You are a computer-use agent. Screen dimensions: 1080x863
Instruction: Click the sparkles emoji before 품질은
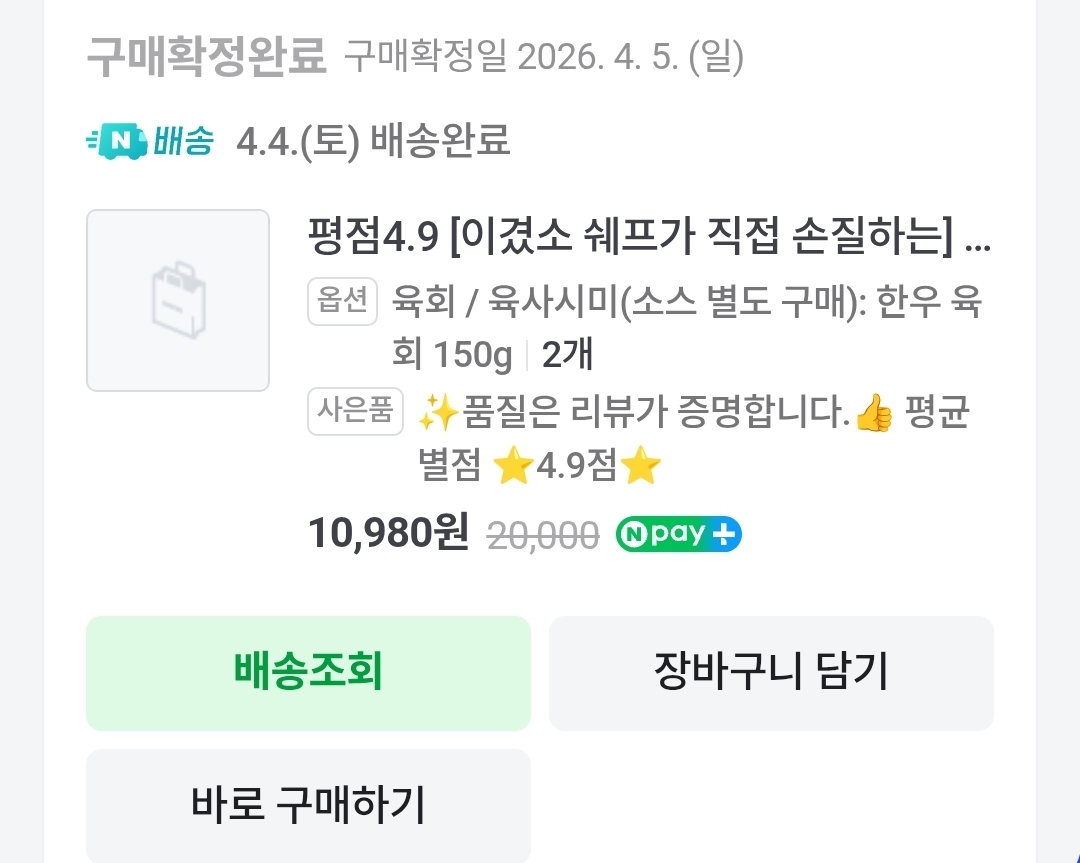(x=437, y=413)
